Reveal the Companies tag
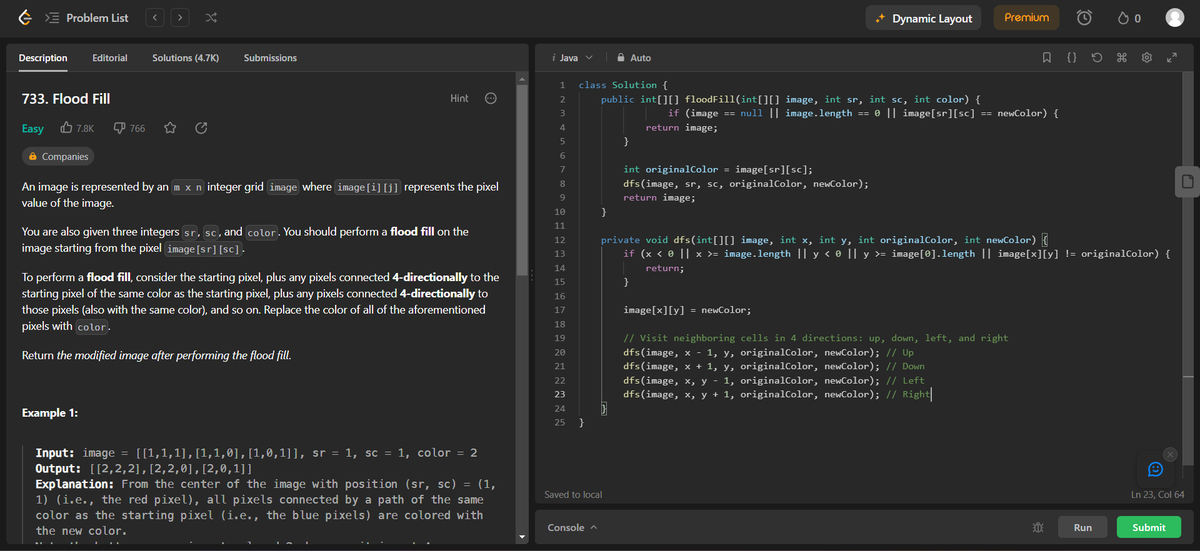The height and width of the screenshot is (551, 1200). (58, 156)
